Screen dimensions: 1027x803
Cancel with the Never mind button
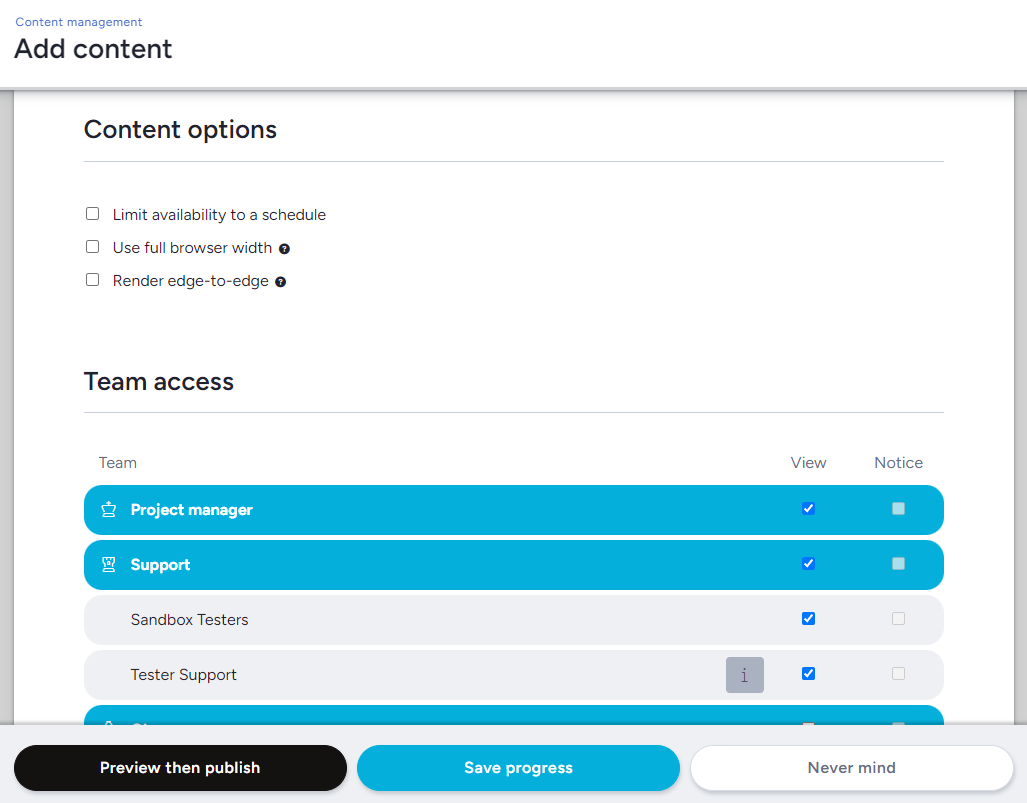click(851, 768)
